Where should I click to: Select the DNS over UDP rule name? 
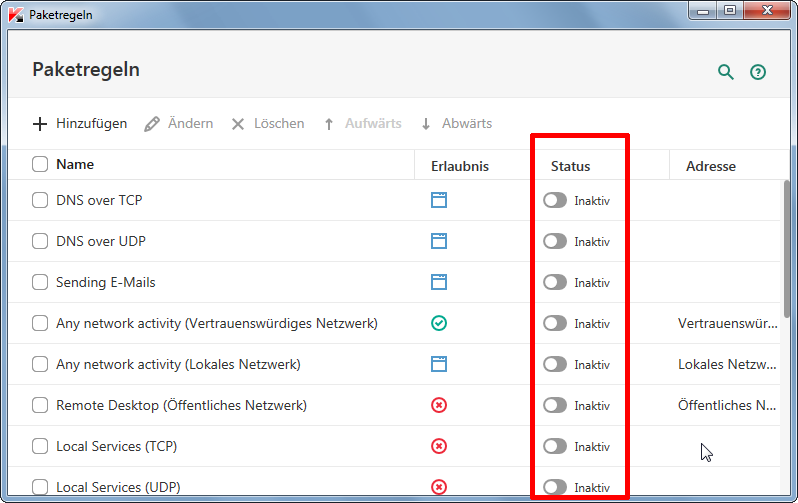101,241
